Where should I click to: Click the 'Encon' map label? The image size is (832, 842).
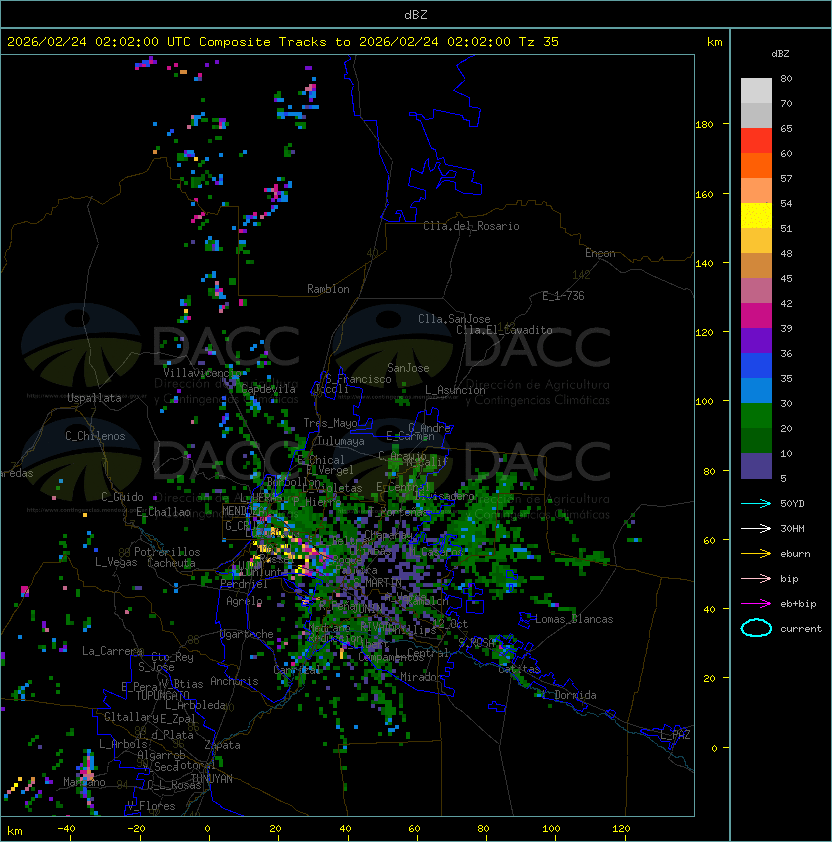(x=600, y=253)
